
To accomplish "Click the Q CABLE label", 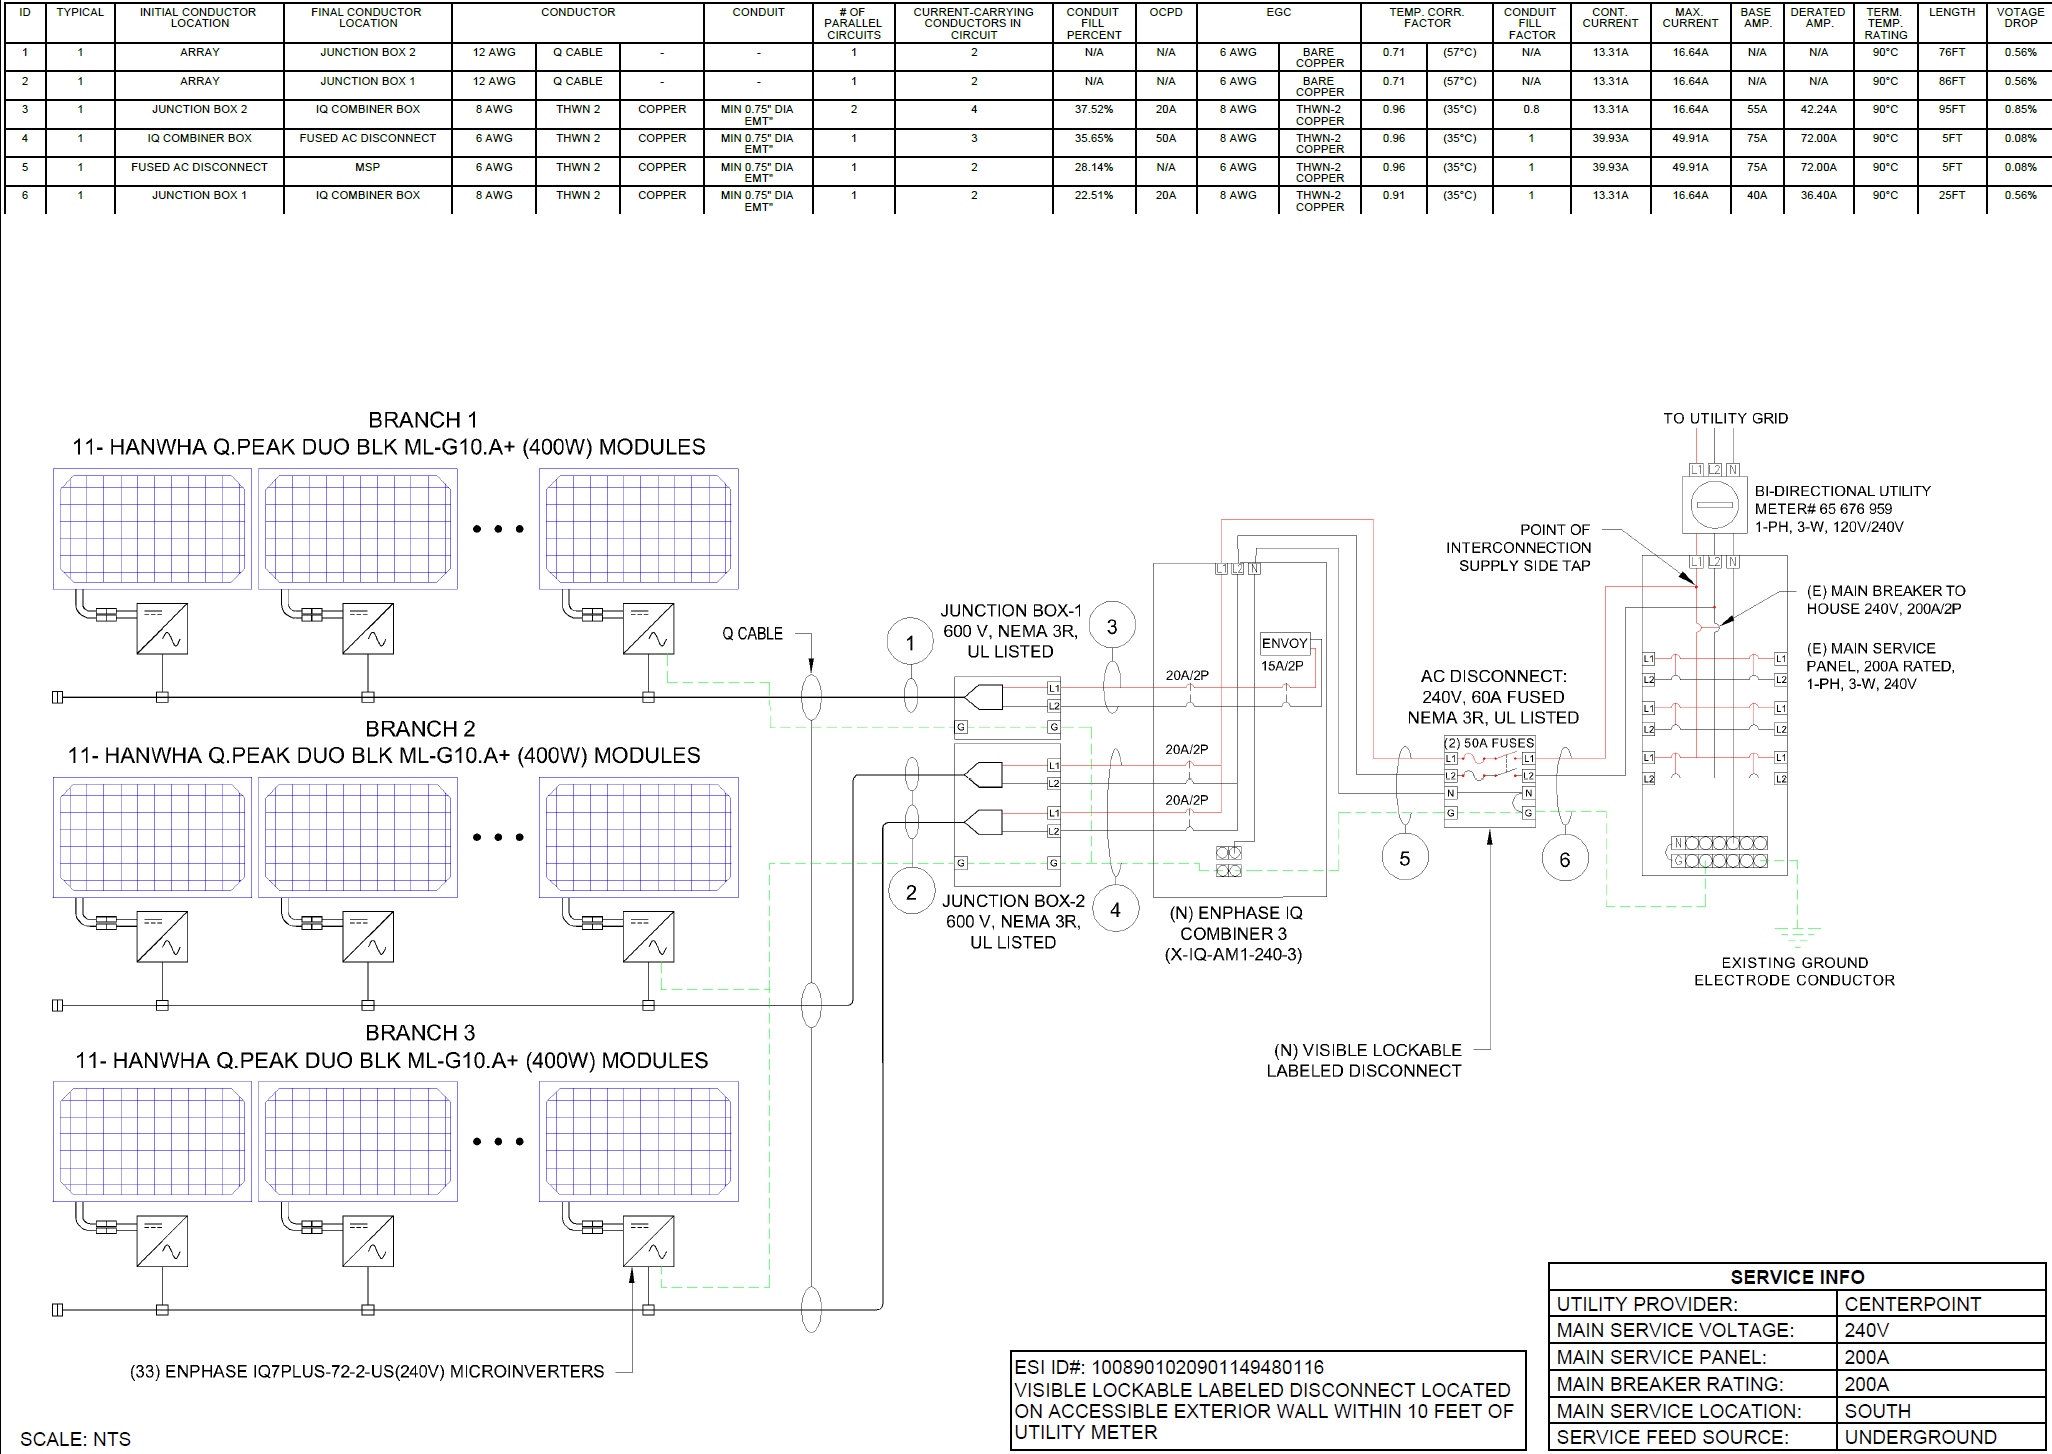I will [752, 634].
